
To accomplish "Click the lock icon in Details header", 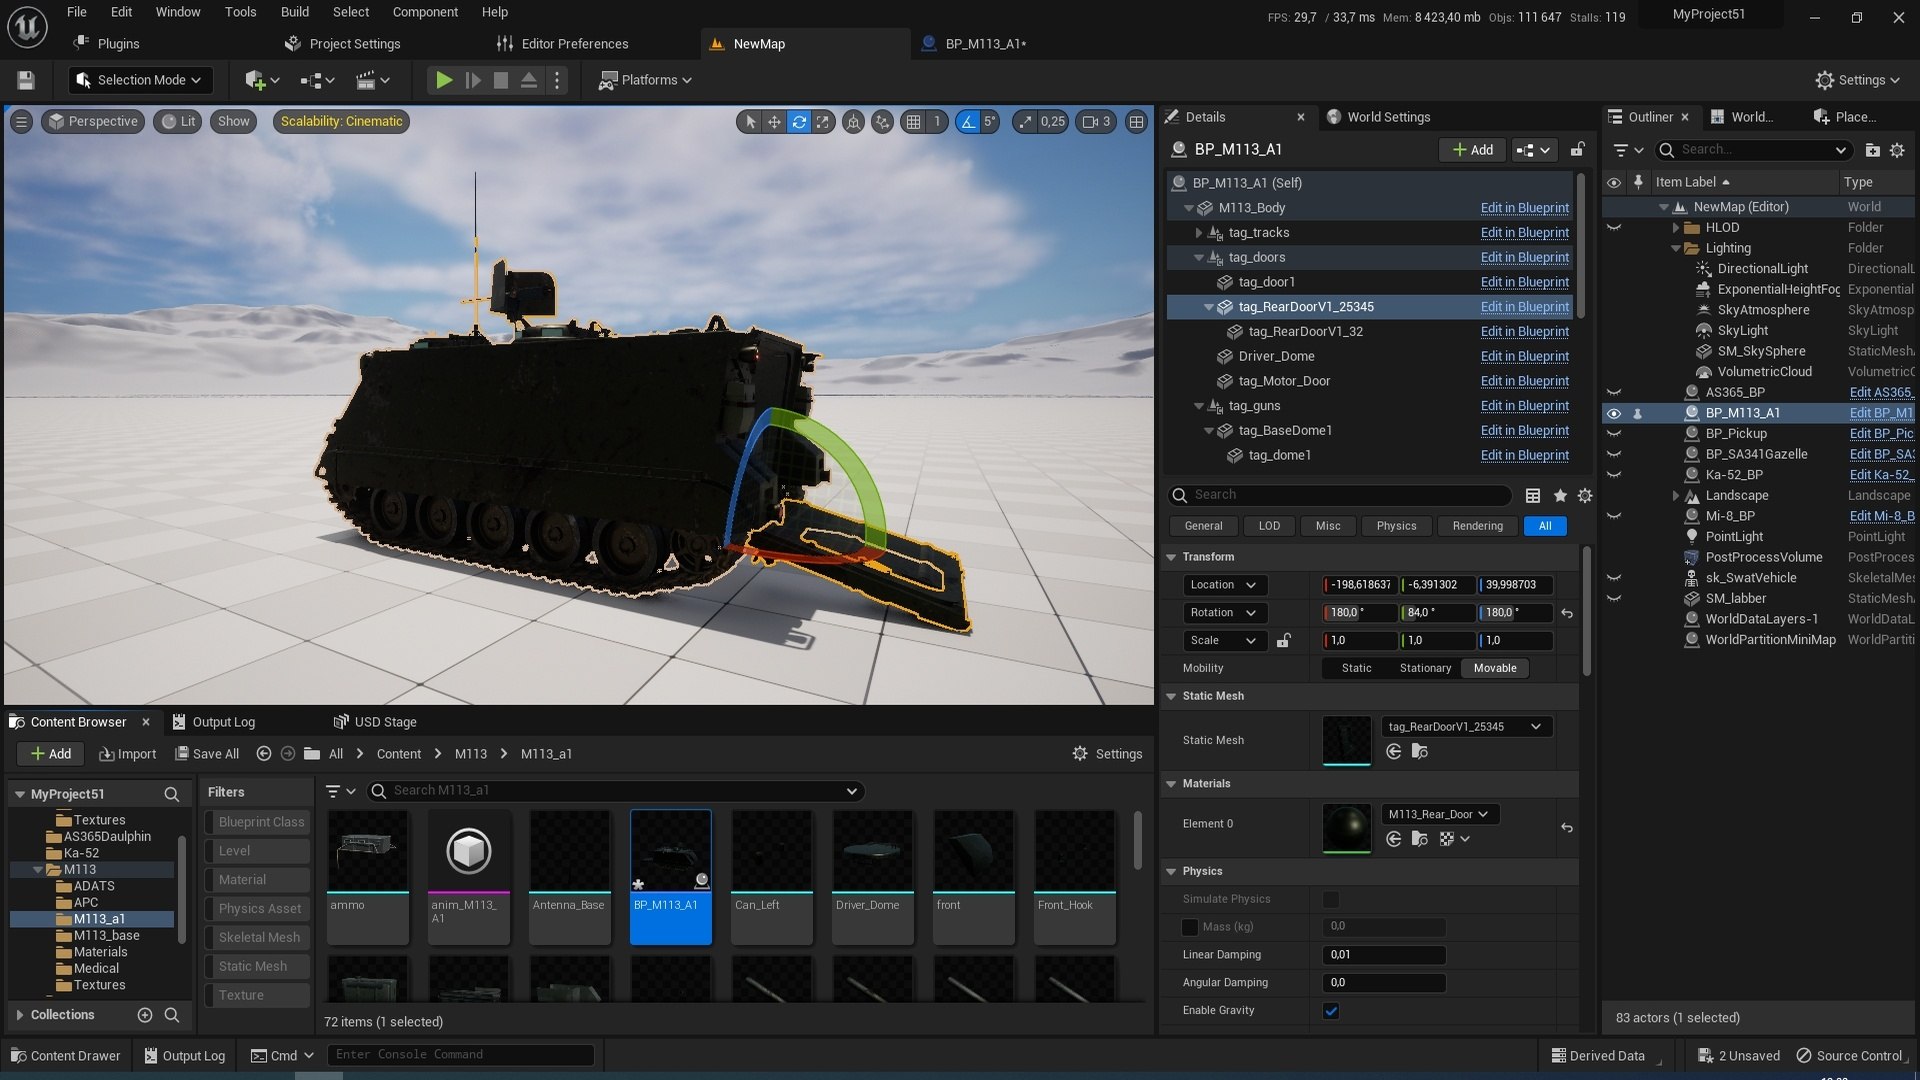I will tap(1577, 150).
